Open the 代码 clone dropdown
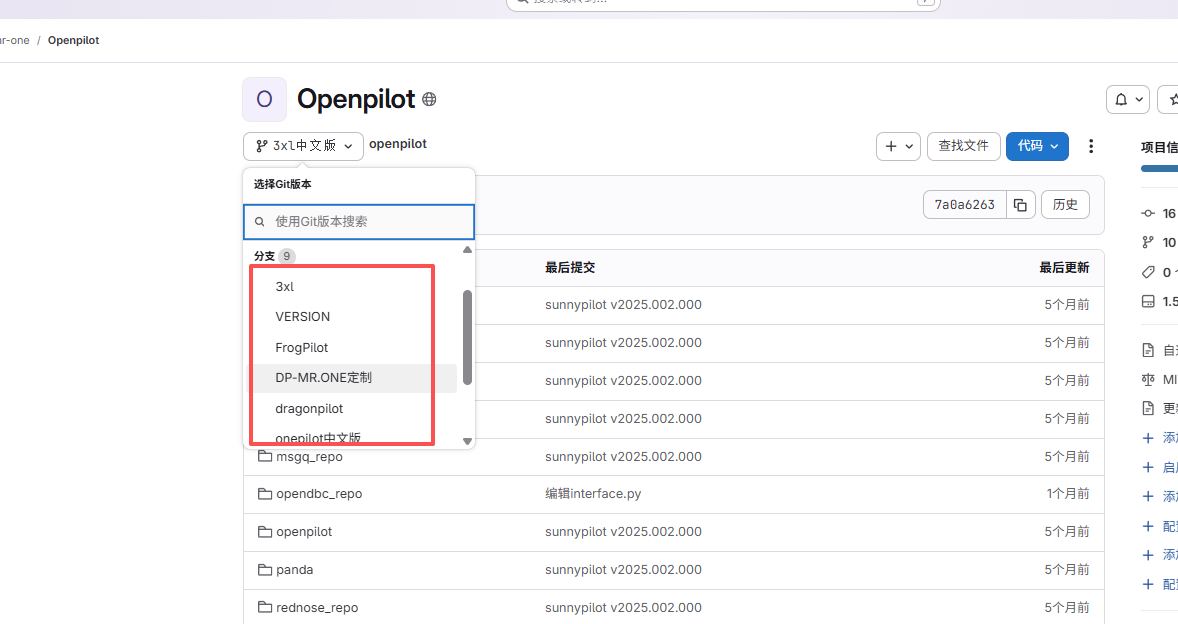 click(1037, 146)
